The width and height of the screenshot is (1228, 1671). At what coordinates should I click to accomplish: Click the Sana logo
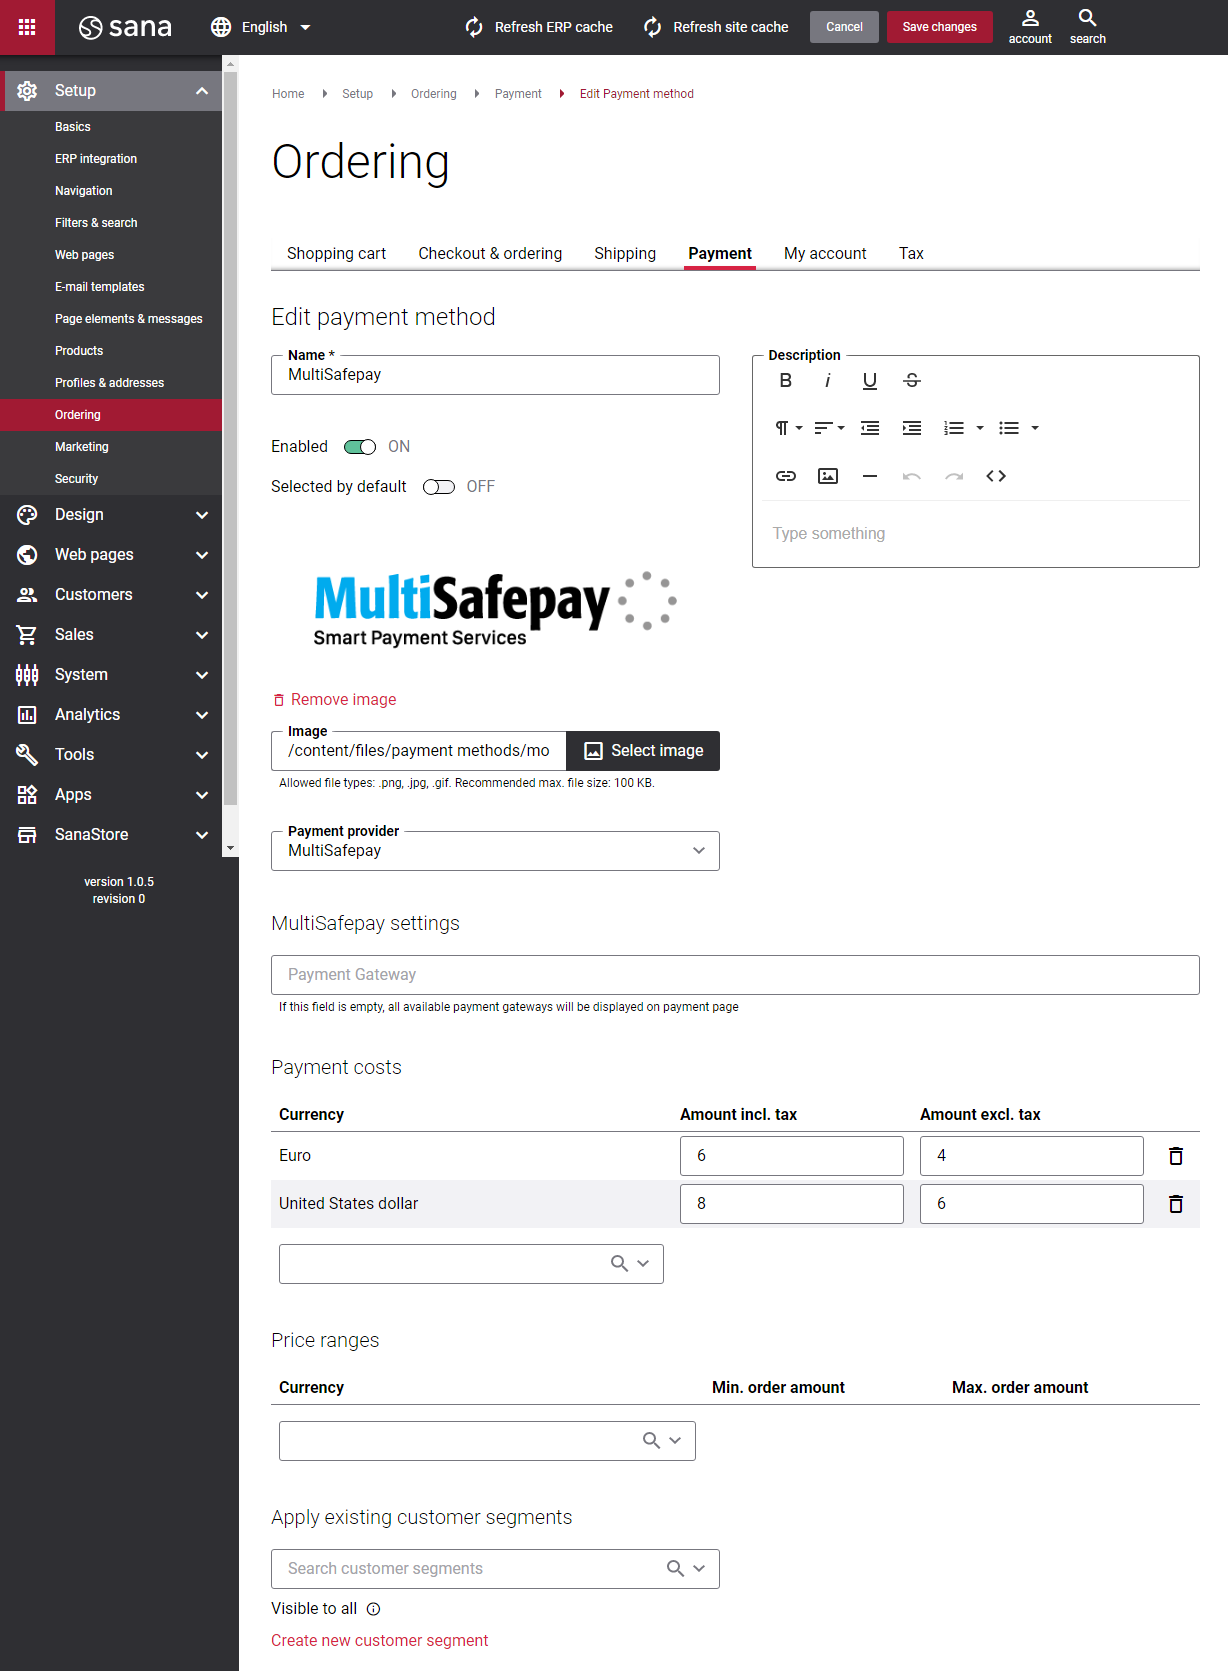click(125, 27)
